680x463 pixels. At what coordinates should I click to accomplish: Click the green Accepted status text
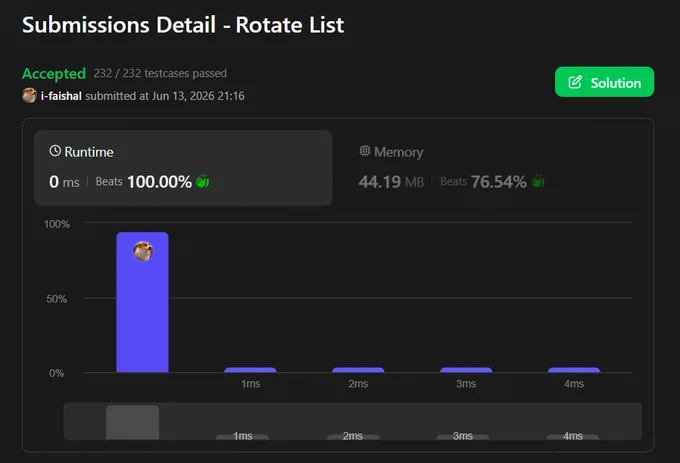click(54, 74)
